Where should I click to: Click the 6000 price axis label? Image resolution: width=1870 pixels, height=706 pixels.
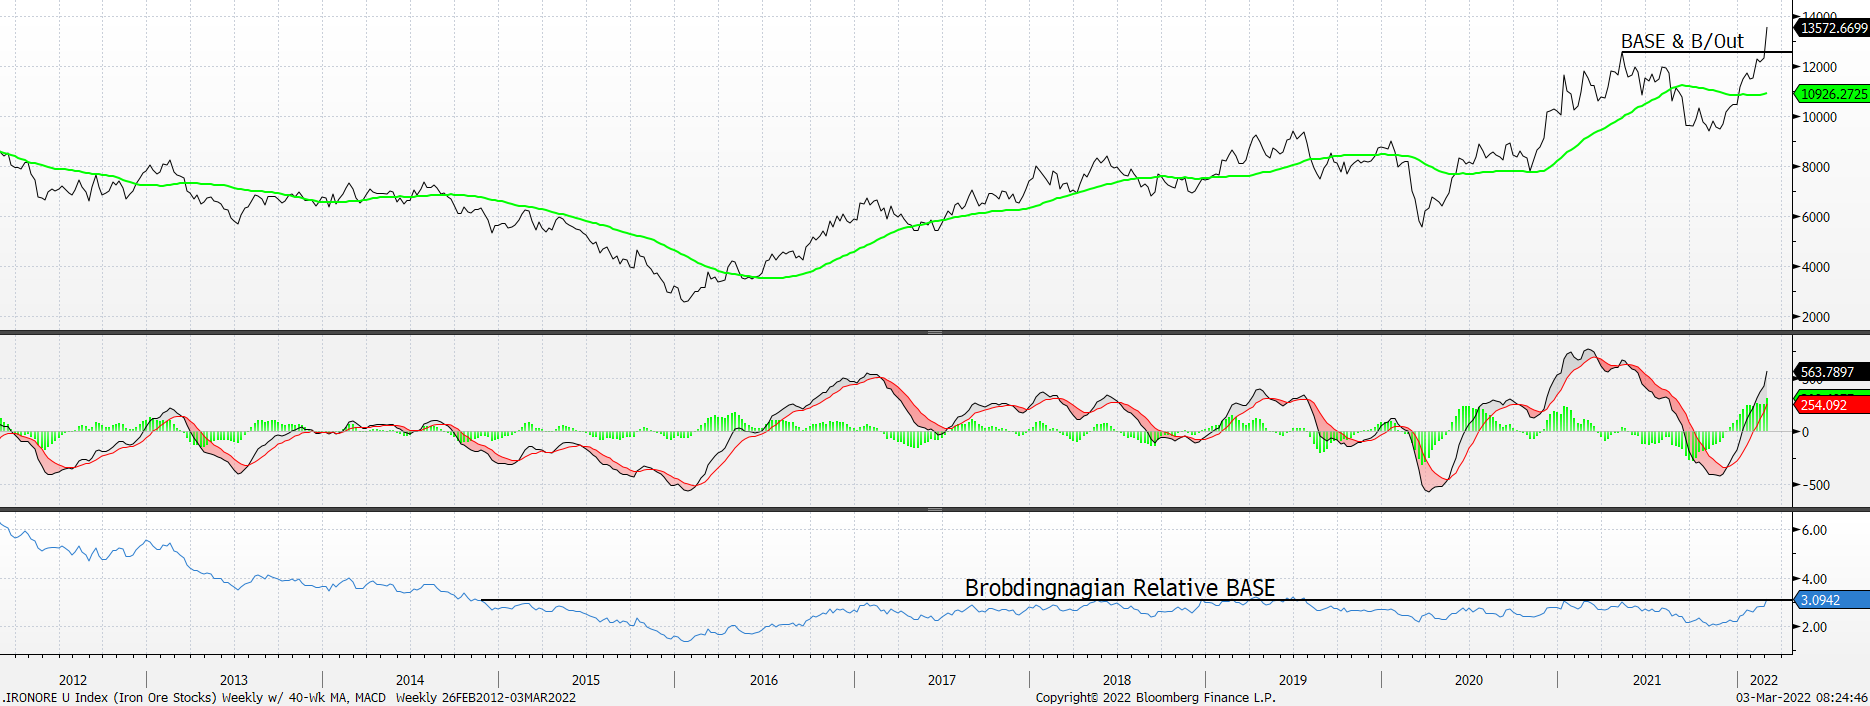1816,217
